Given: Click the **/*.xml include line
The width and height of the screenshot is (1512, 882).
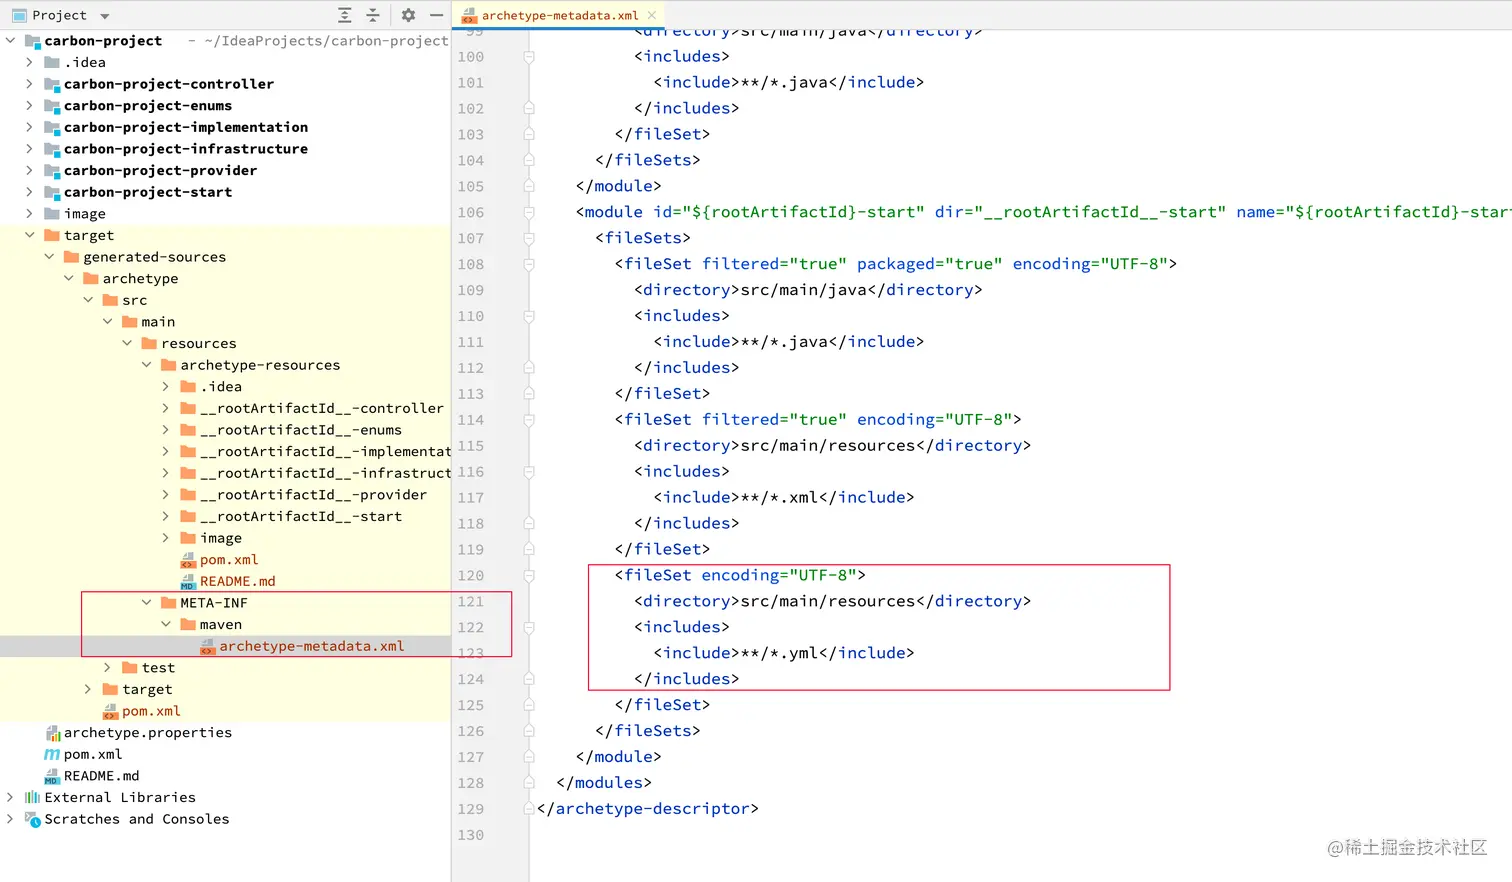Looking at the screenshot, I should point(784,498).
